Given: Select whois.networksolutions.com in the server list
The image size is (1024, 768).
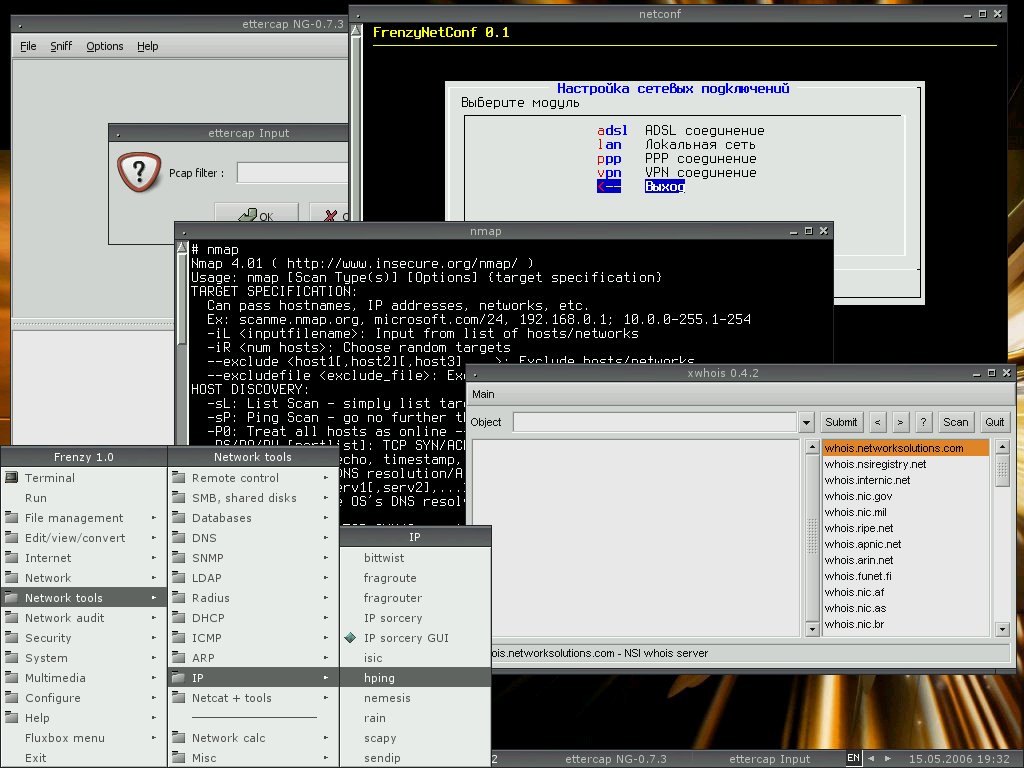Looking at the screenshot, I should tap(906, 448).
